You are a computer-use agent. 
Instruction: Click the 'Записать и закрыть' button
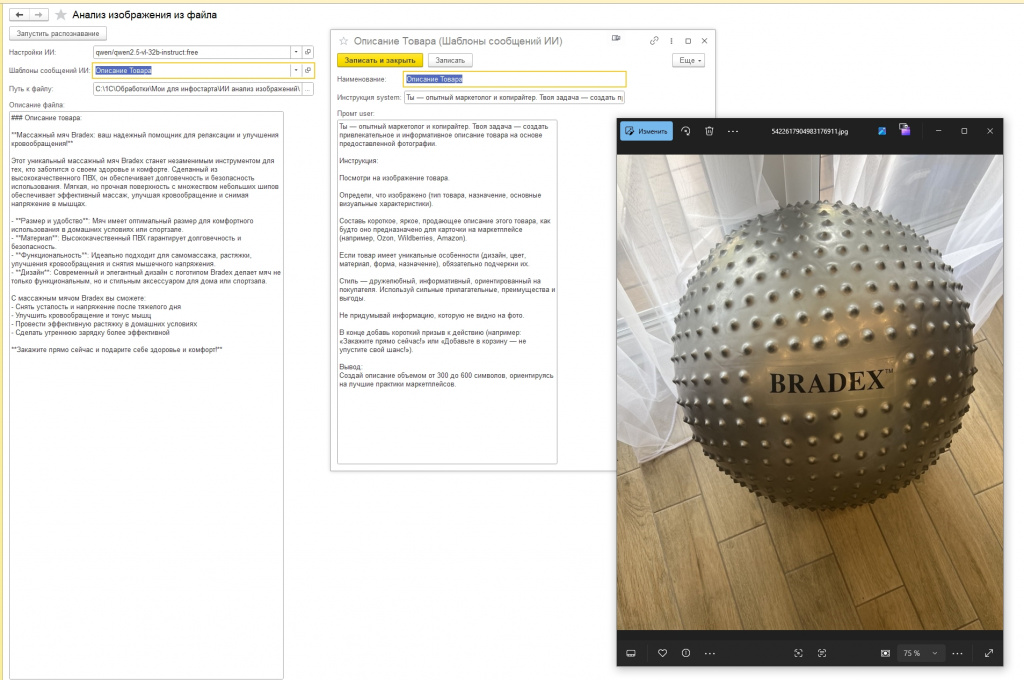(380, 60)
